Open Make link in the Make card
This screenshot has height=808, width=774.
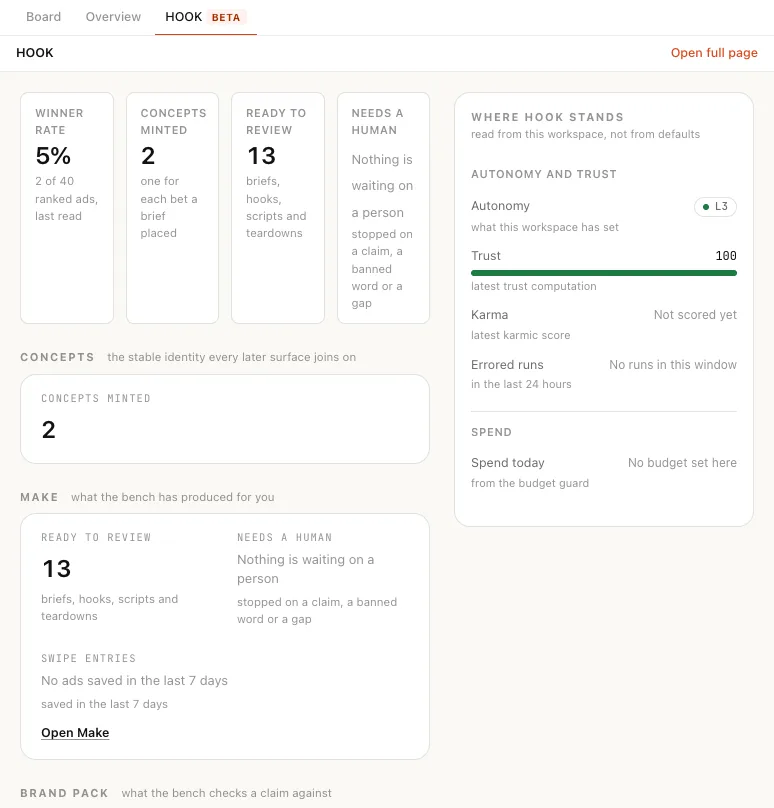(x=75, y=732)
